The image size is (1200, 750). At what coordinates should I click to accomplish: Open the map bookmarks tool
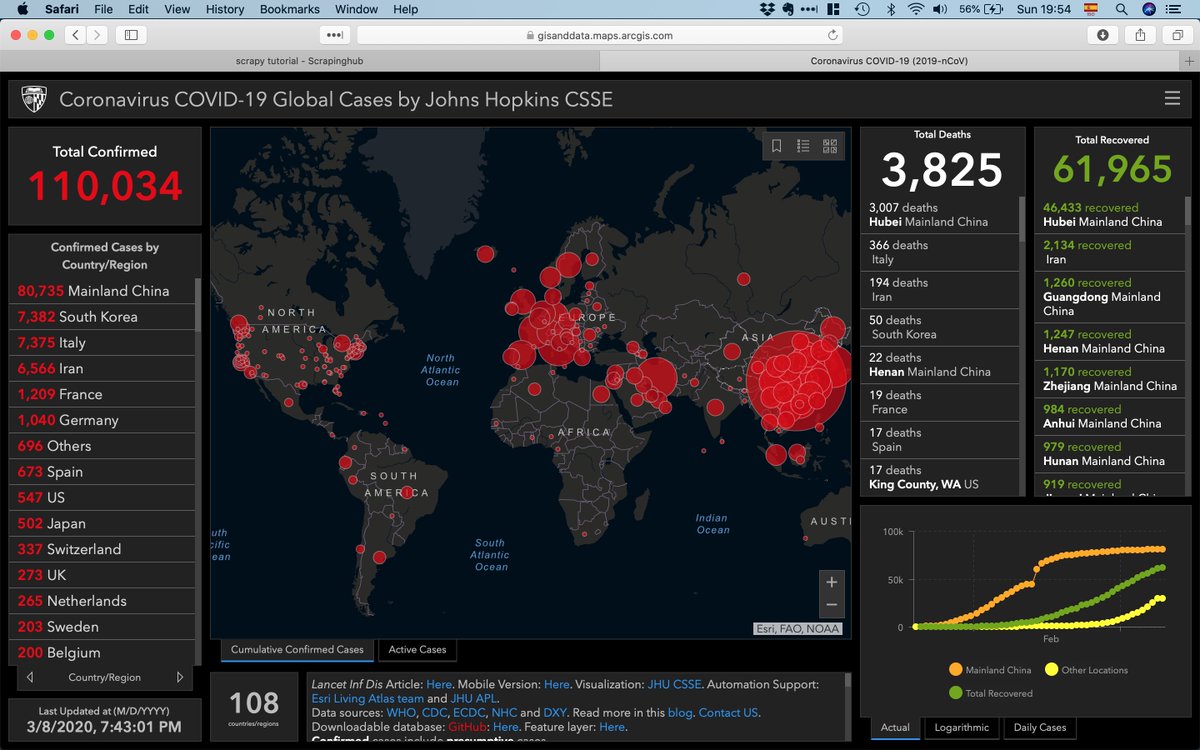pyautogui.click(x=776, y=146)
